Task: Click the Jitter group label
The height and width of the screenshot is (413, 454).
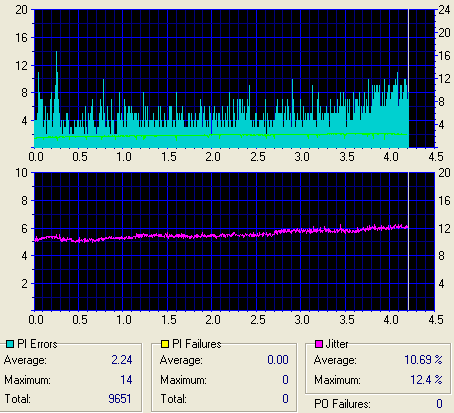Action: 337,344
